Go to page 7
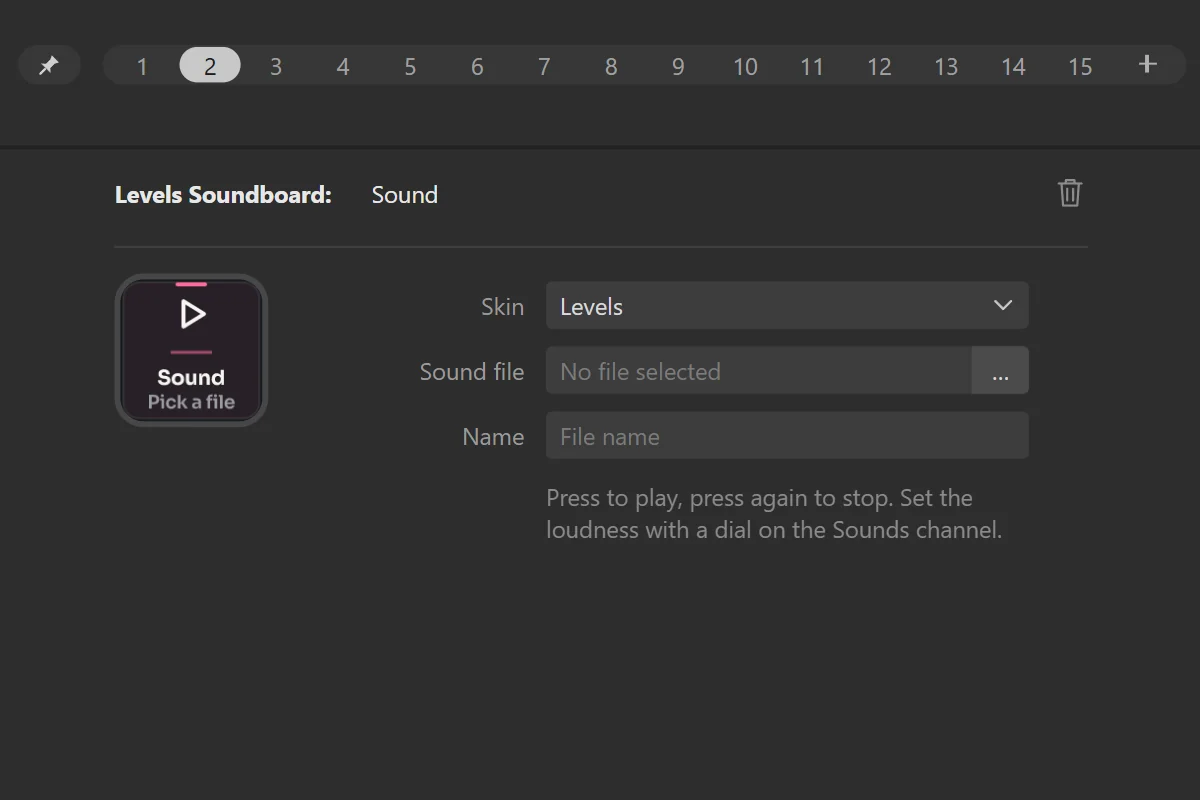This screenshot has height=800, width=1200. pyautogui.click(x=544, y=66)
